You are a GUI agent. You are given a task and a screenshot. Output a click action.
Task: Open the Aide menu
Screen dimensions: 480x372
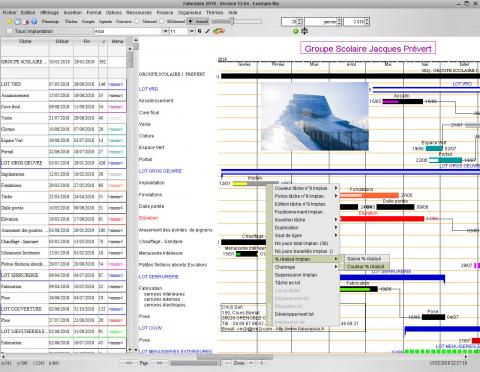pos(233,12)
